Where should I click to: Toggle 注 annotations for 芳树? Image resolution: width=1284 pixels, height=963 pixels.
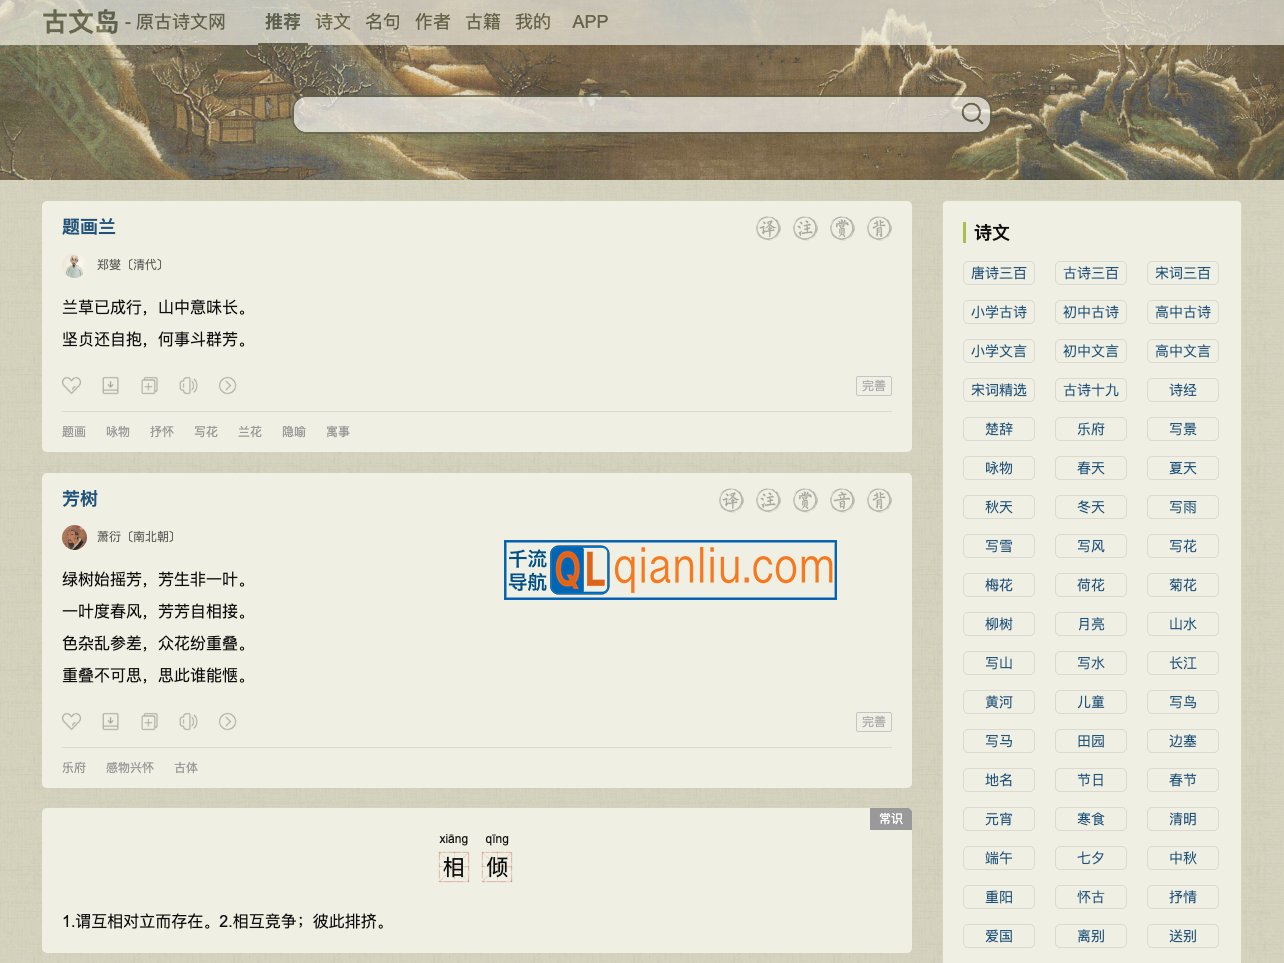pyautogui.click(x=767, y=501)
